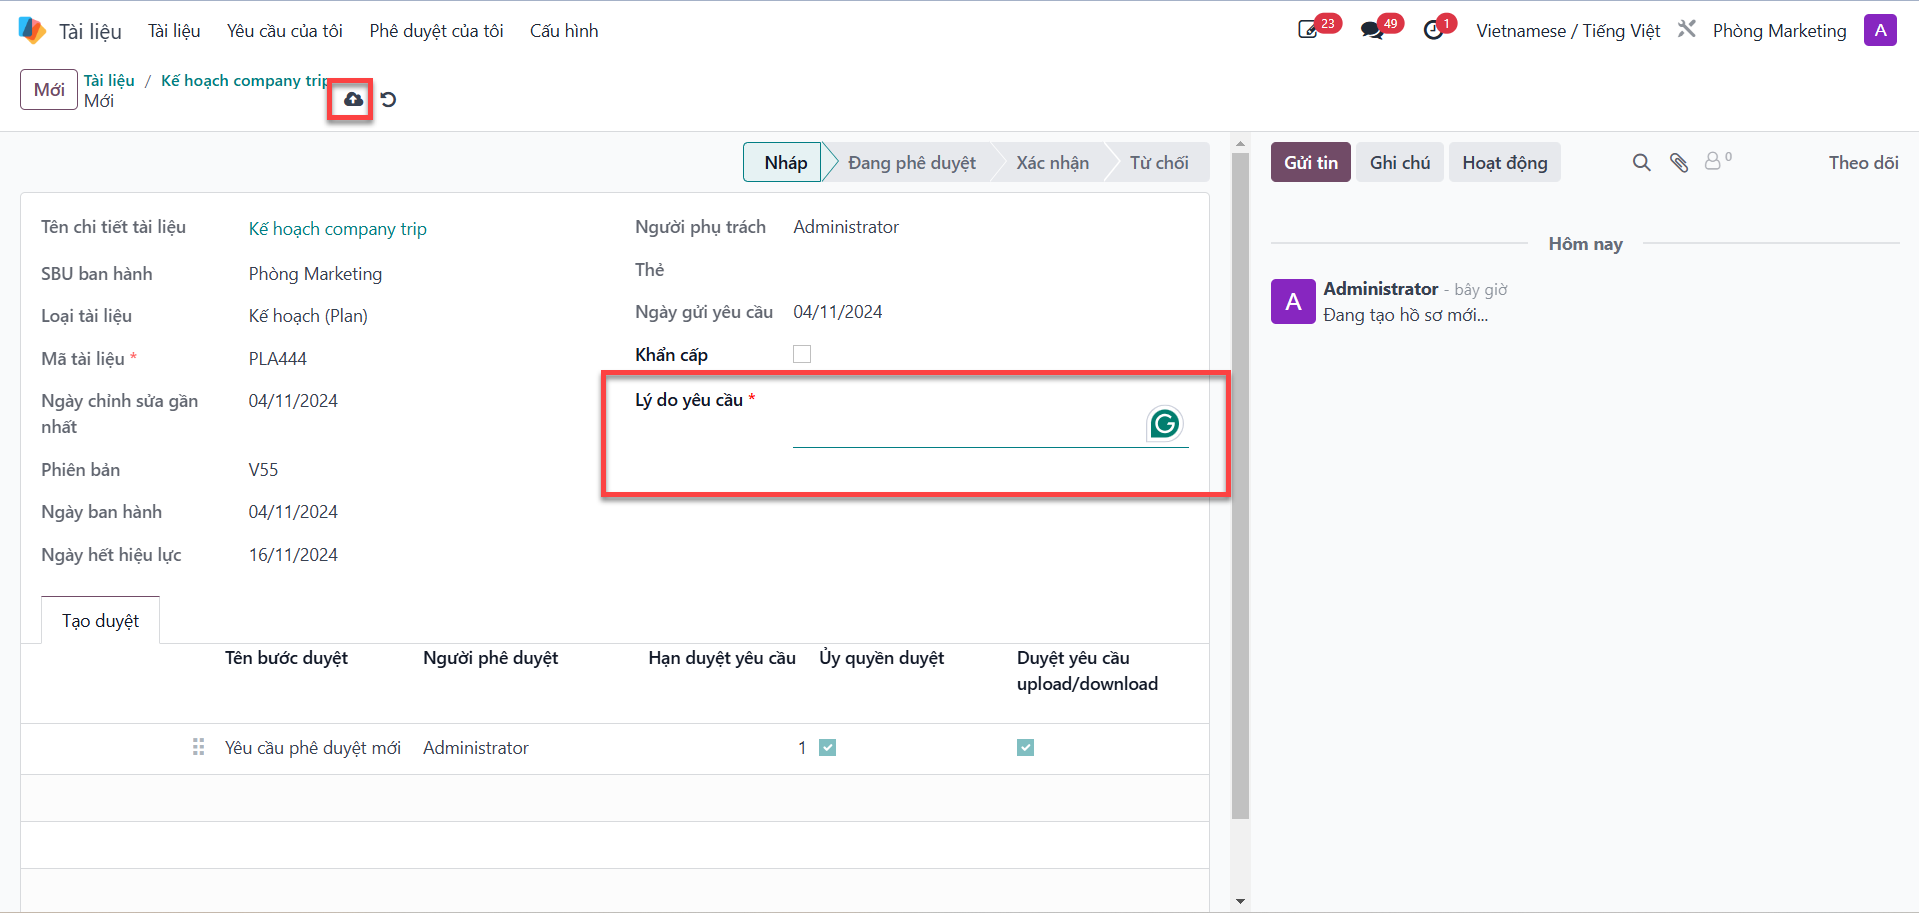Image resolution: width=1919 pixels, height=913 pixels.
Task: Click the Grammarly icon in reason field
Action: (x=1165, y=424)
